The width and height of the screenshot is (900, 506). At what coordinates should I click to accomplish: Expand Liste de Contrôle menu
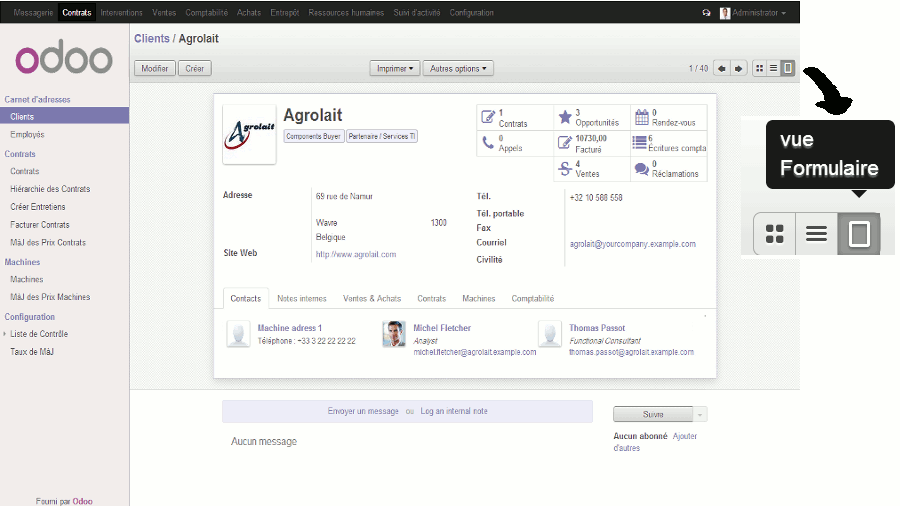pos(38,334)
